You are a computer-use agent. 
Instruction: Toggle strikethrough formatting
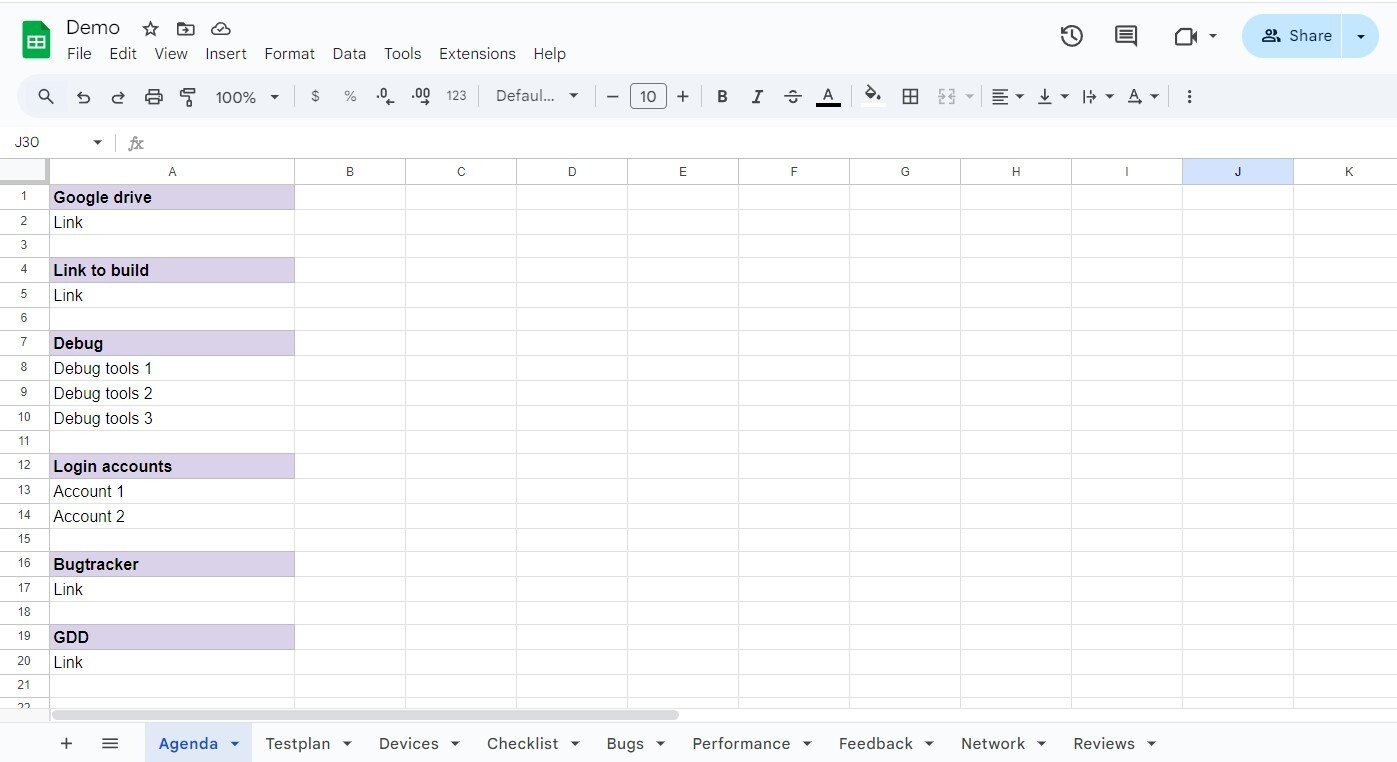793,97
